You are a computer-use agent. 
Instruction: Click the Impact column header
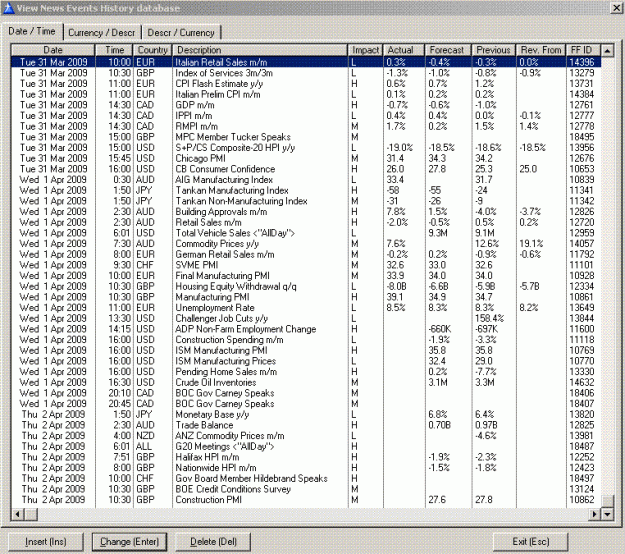pos(366,50)
